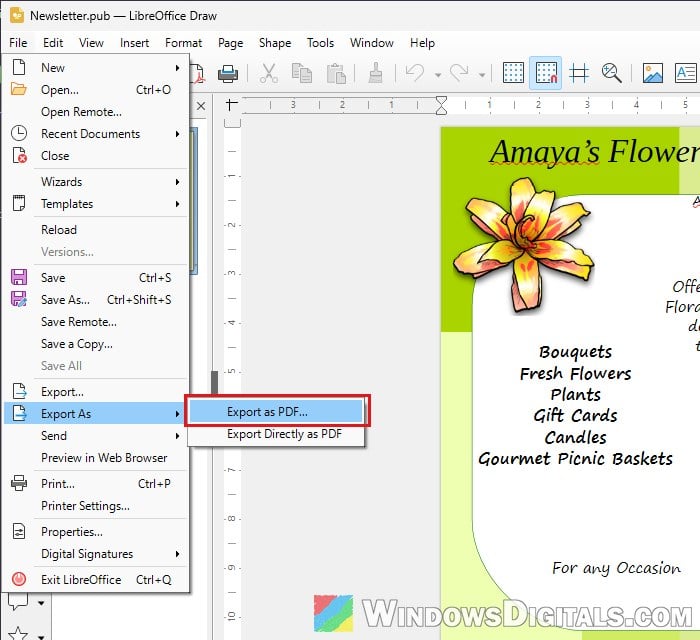The height and width of the screenshot is (640, 700).
Task: Open the Redo history dropdown arrow
Action: pos(482,75)
